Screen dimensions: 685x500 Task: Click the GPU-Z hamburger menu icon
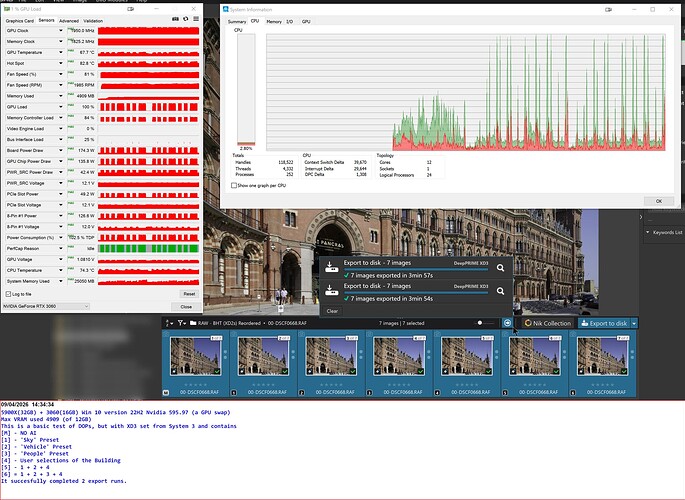pyautogui.click(x=195, y=19)
